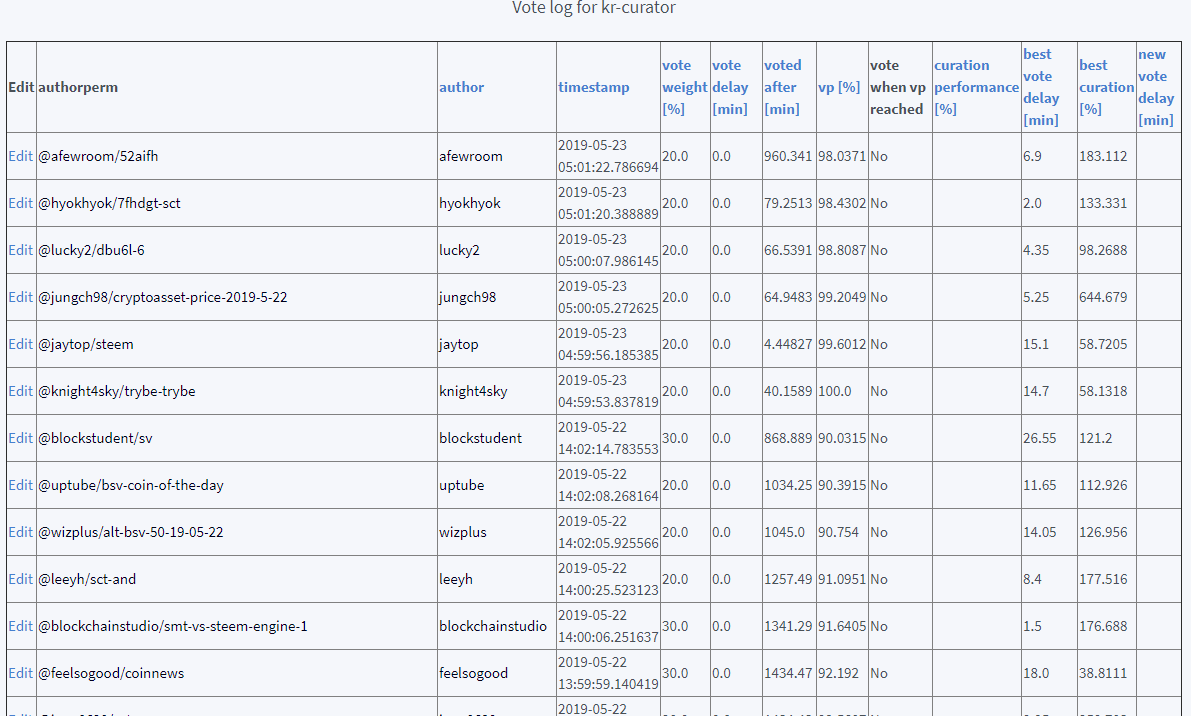Select vp value 98.0371

click(x=842, y=156)
